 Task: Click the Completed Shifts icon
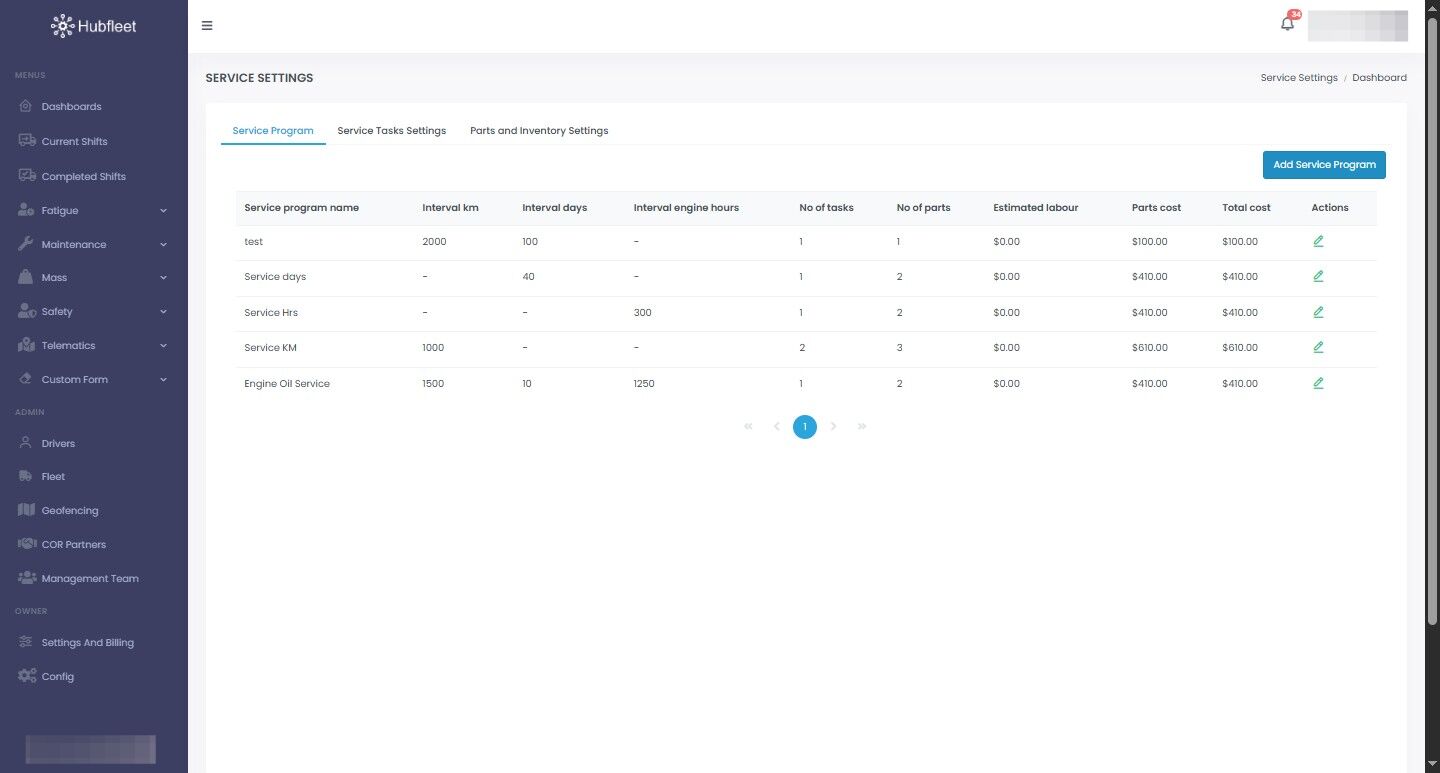tap(26, 176)
